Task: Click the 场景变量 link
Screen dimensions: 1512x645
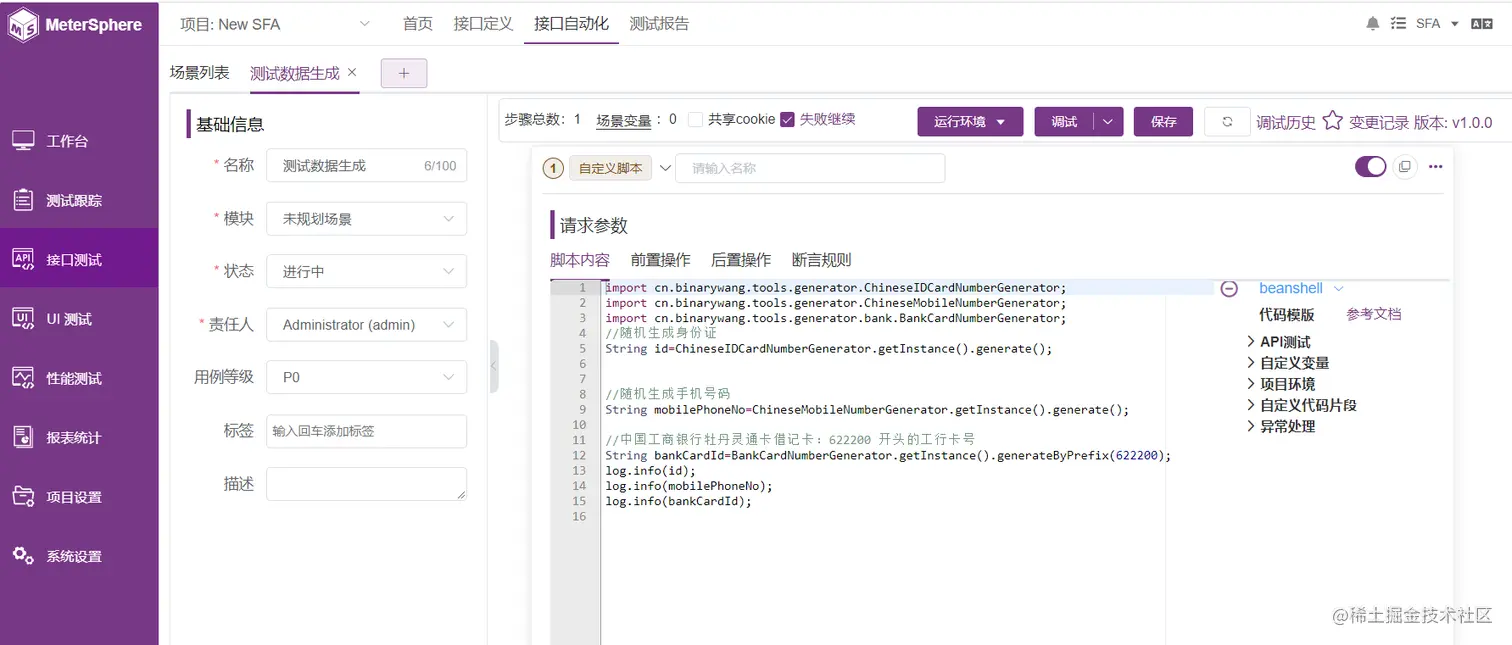Action: [624, 121]
